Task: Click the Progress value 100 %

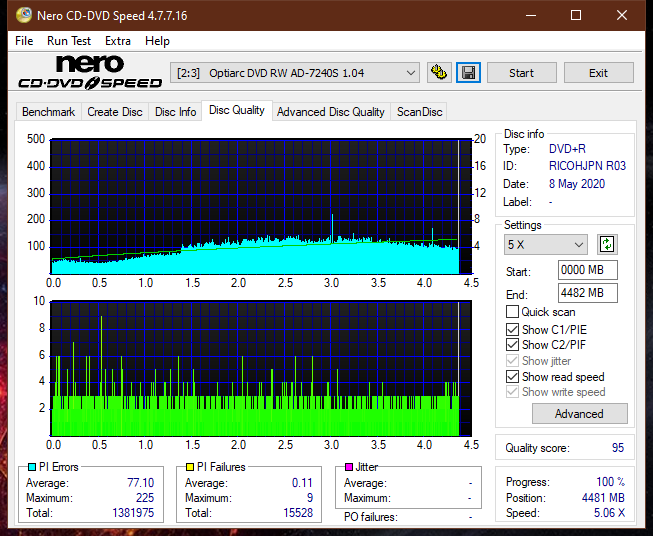Action: coord(611,482)
